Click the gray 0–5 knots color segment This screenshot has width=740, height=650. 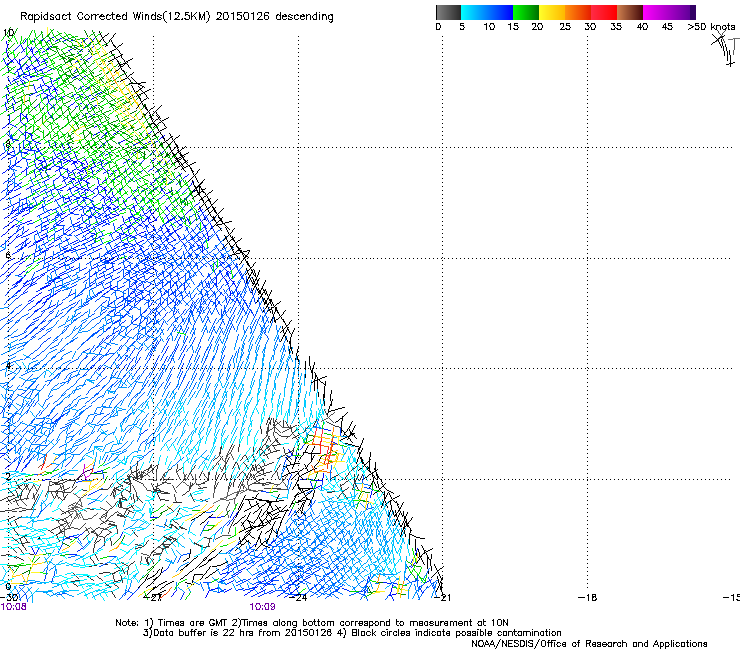448,12
